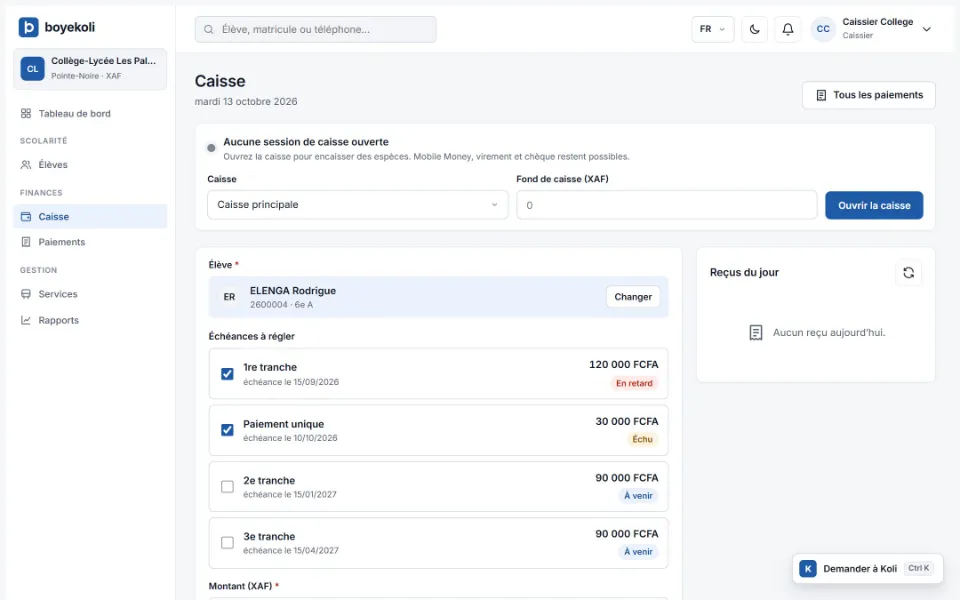This screenshot has width=960, height=600.
Task: Click the 120 000 FCFA amount
Action: tap(624, 364)
